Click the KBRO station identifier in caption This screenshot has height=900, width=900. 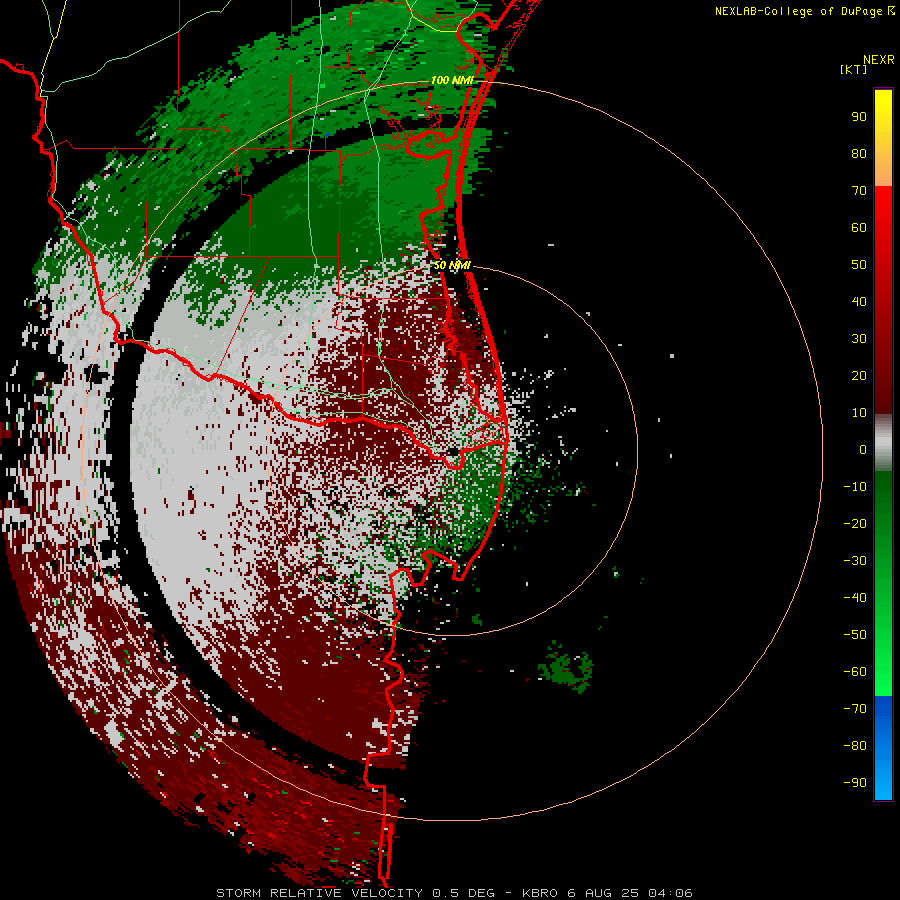click(540, 893)
